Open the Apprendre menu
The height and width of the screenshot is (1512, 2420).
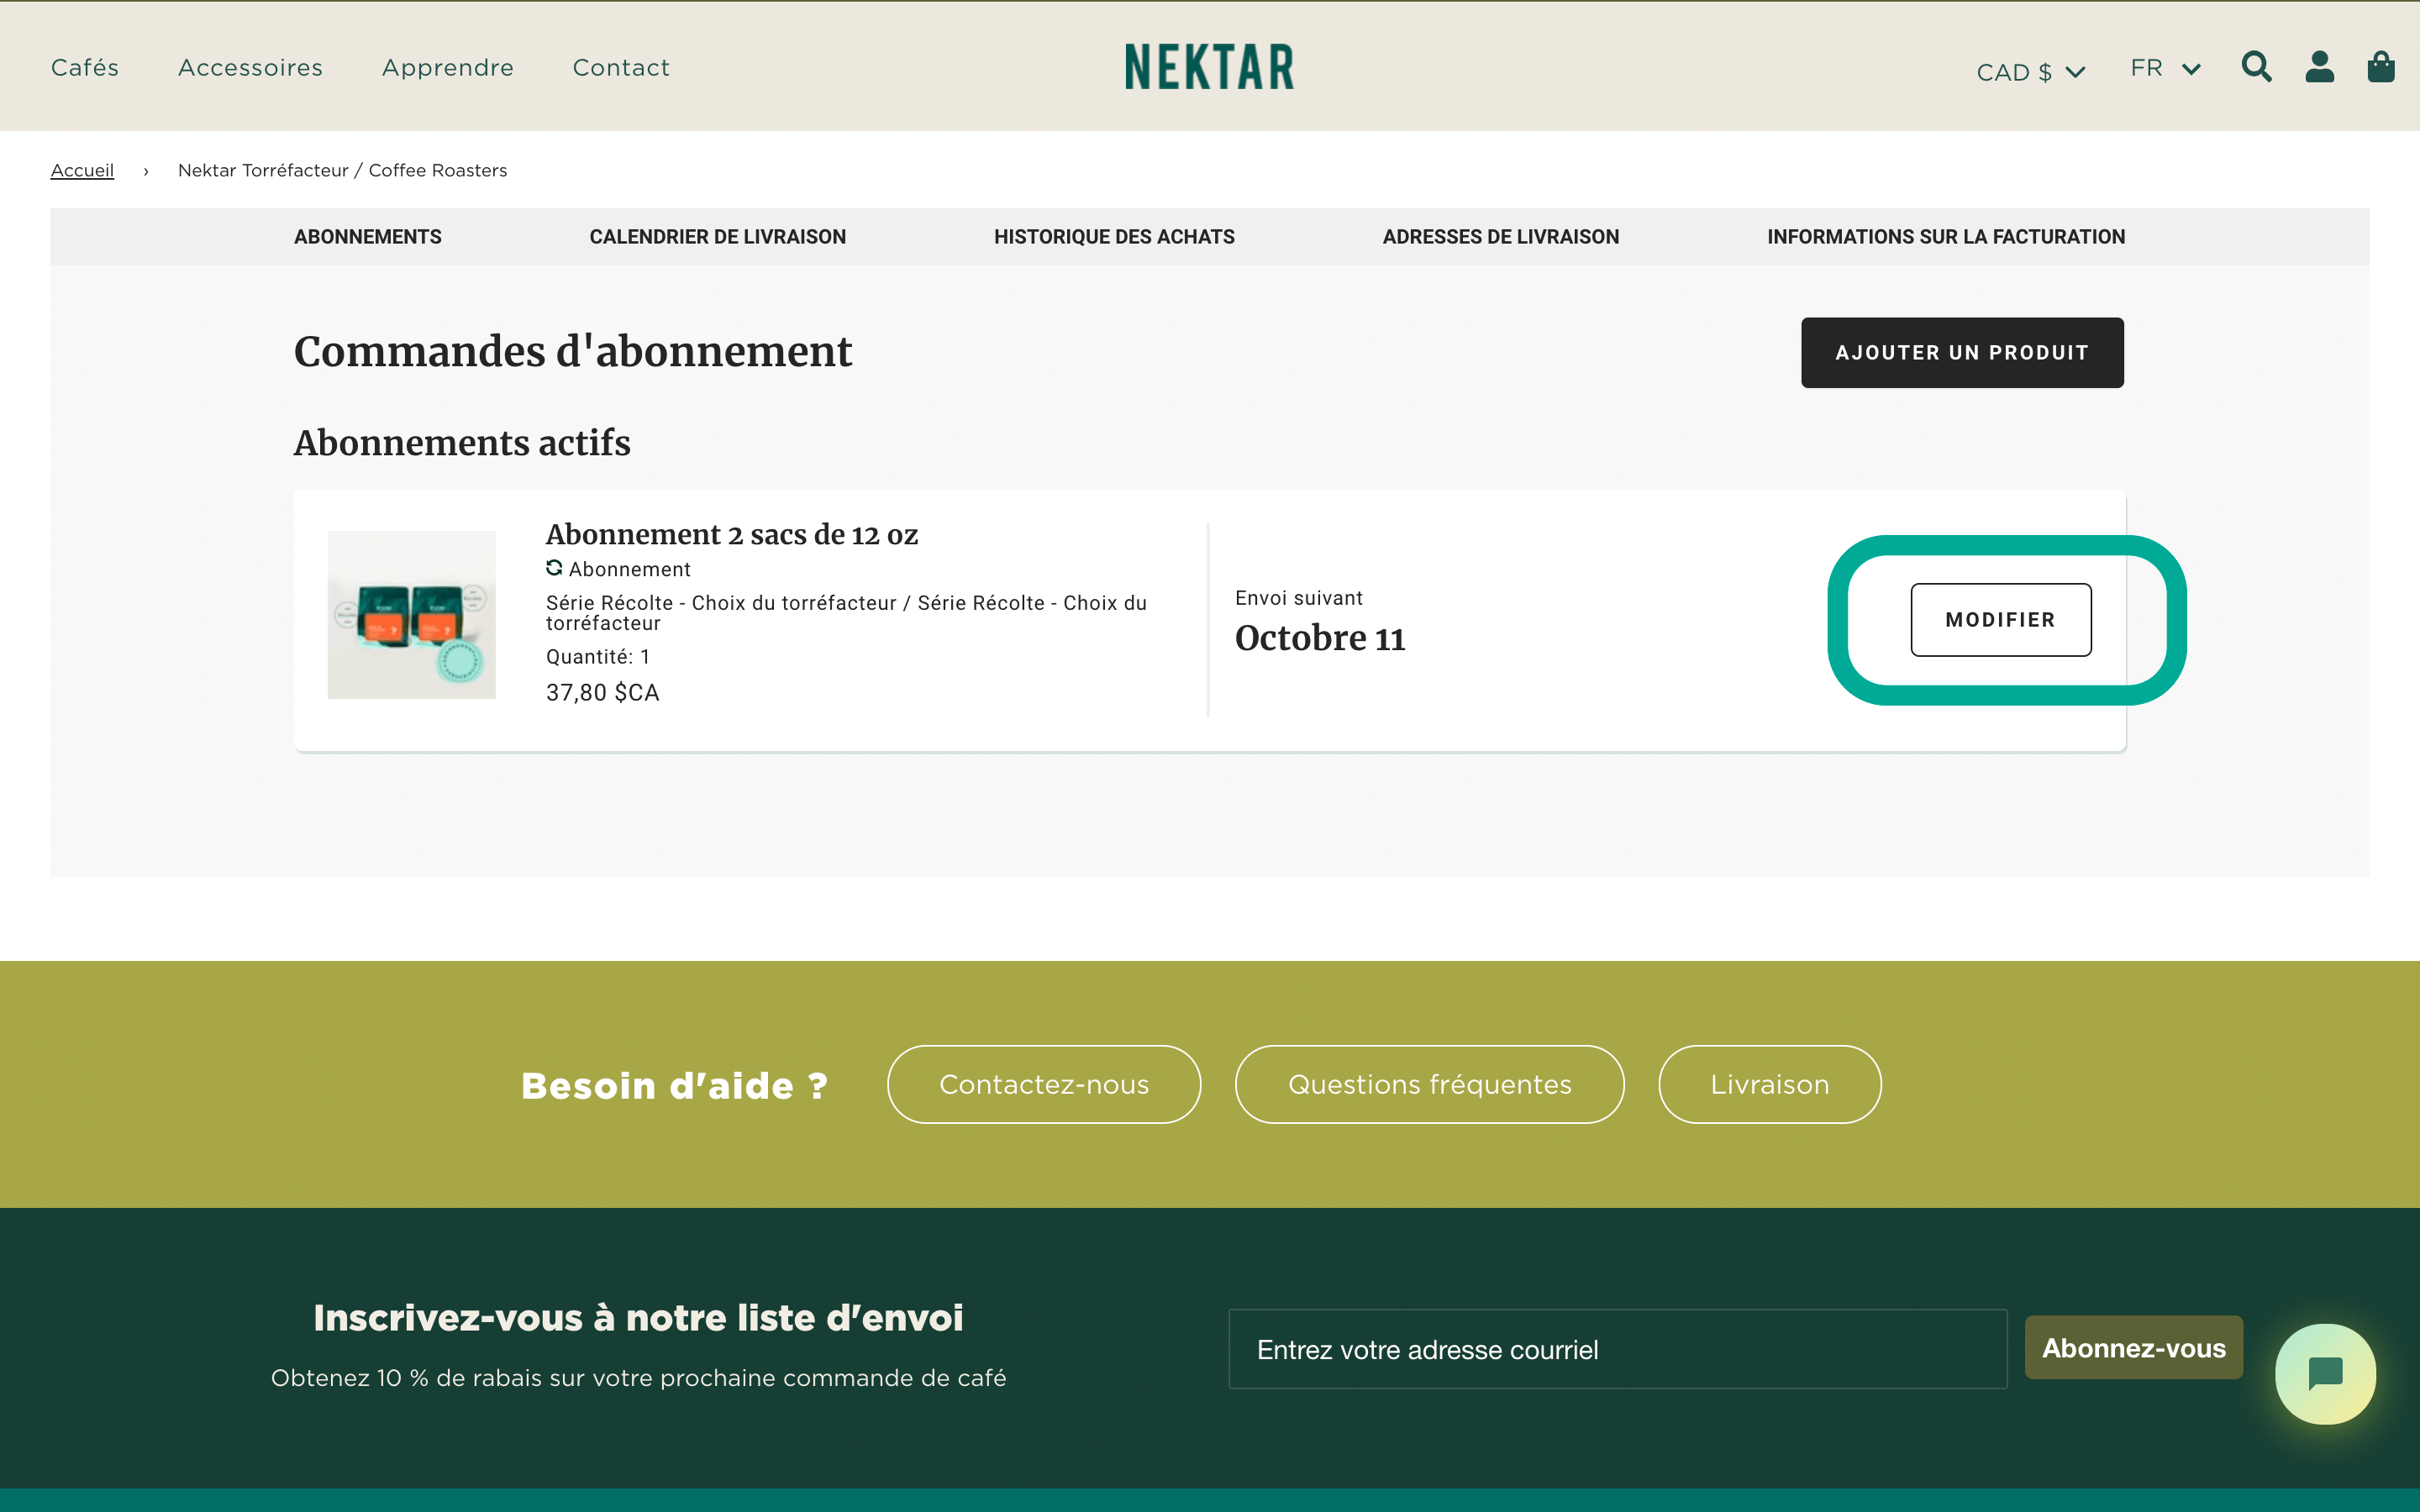[447, 68]
